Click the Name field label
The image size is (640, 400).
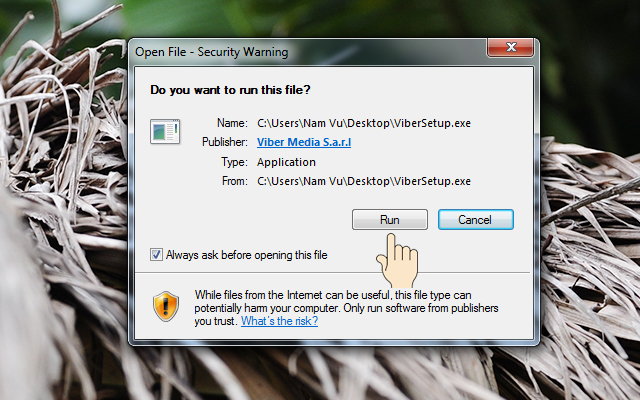(x=232, y=123)
